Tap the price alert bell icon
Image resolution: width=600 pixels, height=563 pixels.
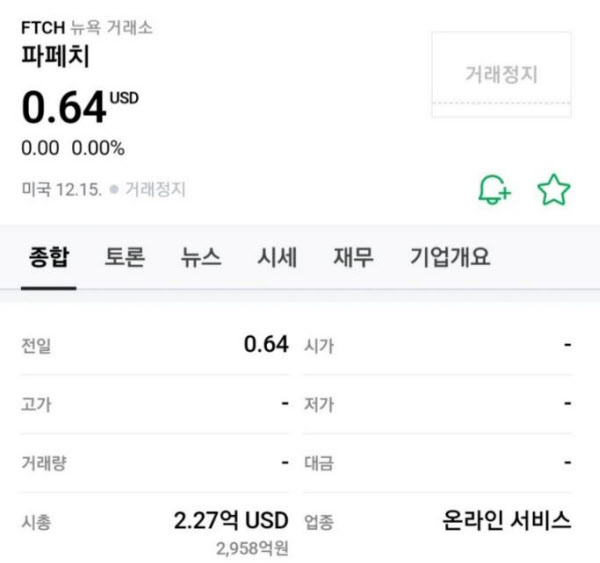494,190
